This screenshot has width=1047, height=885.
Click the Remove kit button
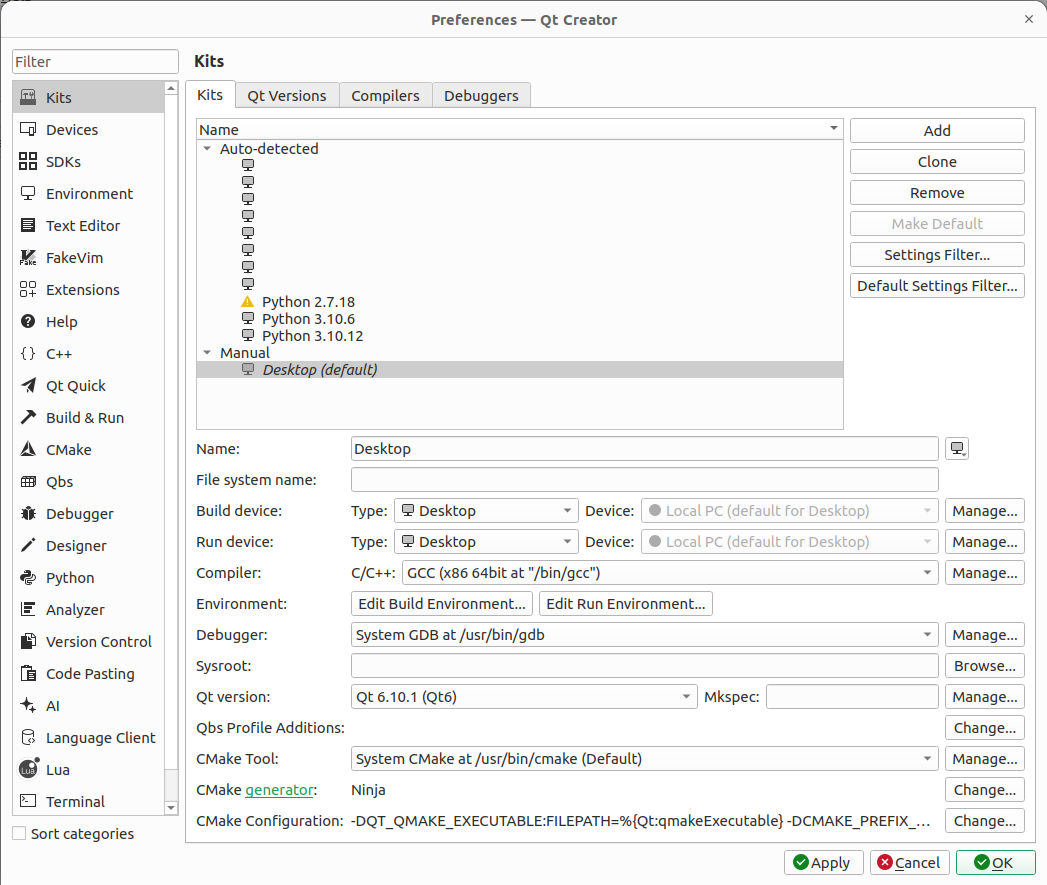coord(937,193)
